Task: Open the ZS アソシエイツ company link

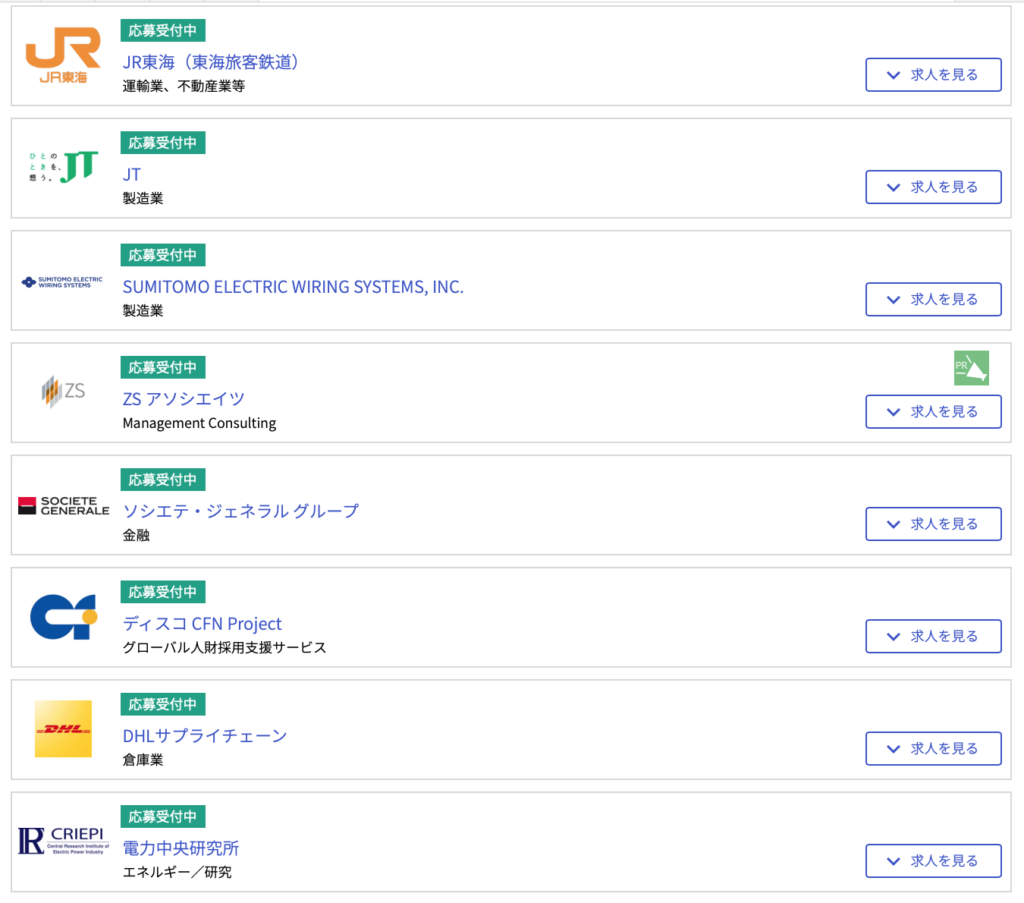Action: [x=184, y=399]
